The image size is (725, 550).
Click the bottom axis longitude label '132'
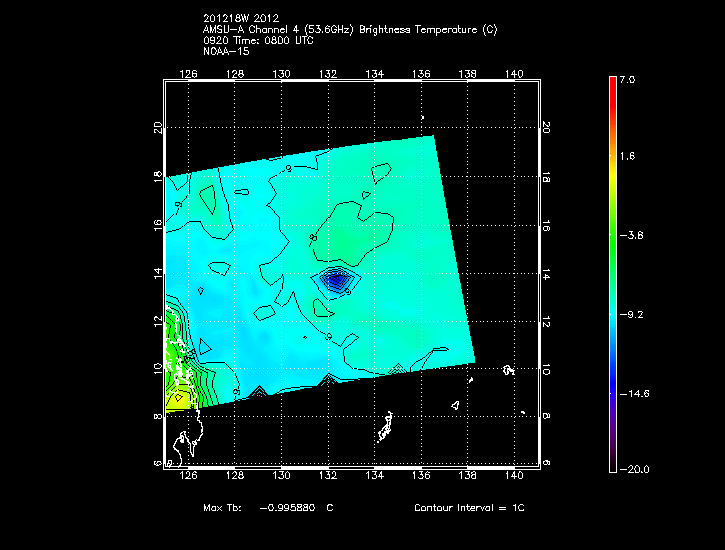tap(328, 475)
